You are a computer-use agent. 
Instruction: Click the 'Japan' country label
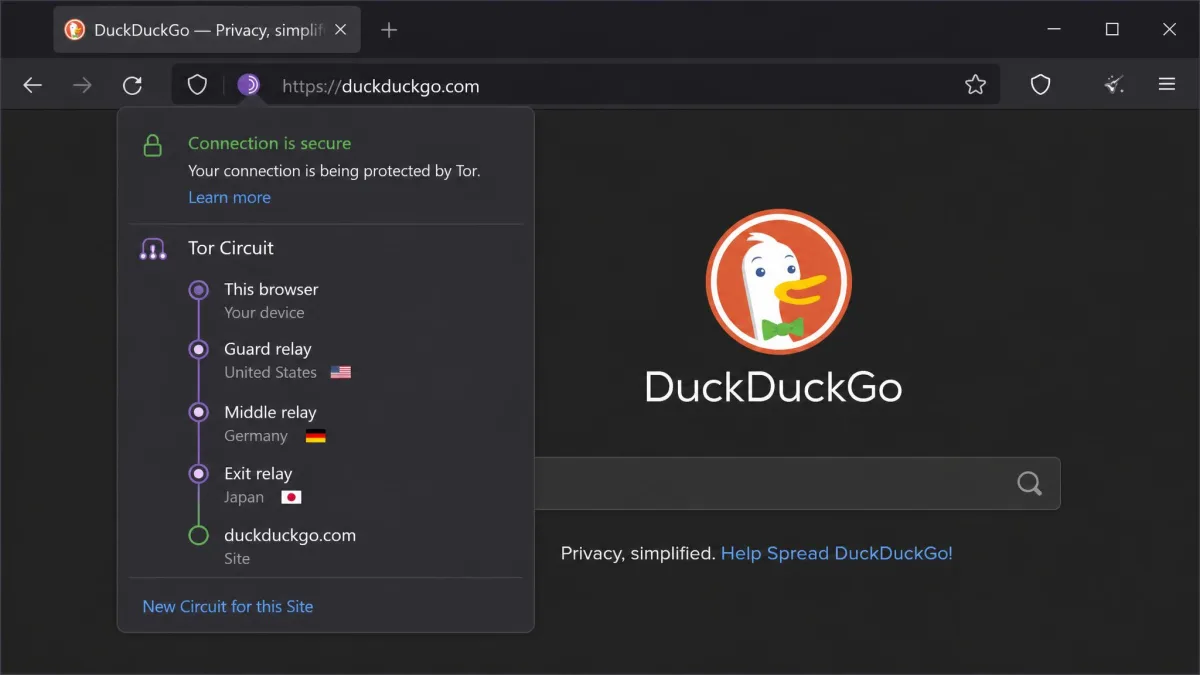coord(244,497)
